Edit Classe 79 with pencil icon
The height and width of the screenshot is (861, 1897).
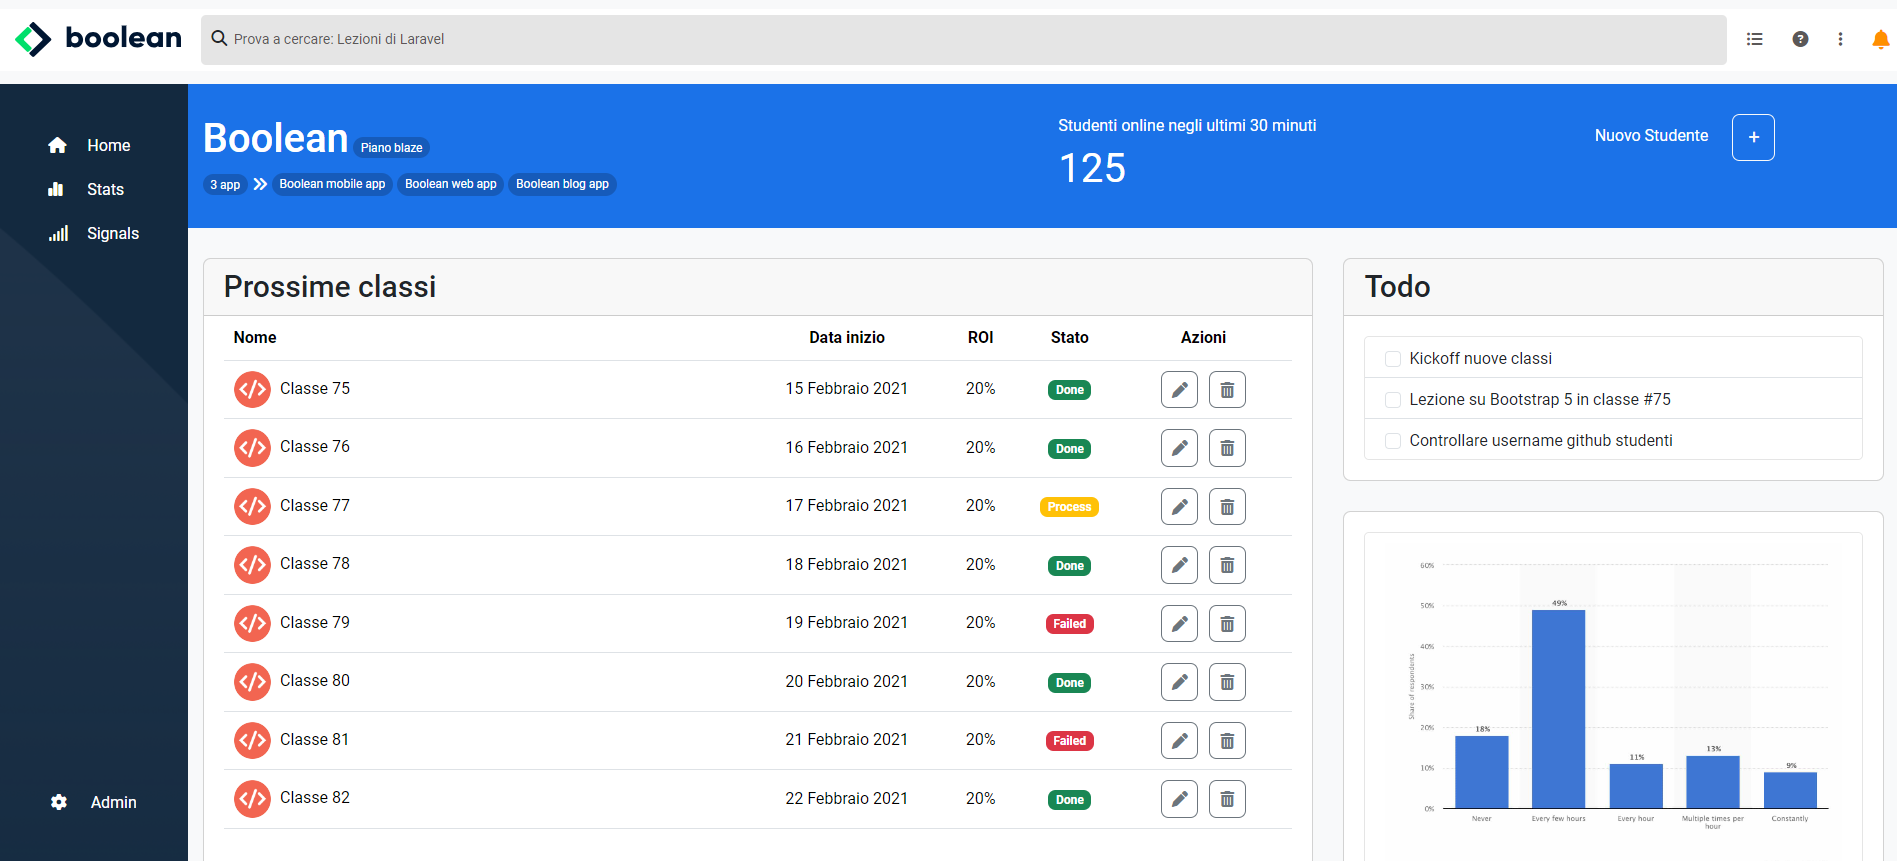pos(1179,624)
